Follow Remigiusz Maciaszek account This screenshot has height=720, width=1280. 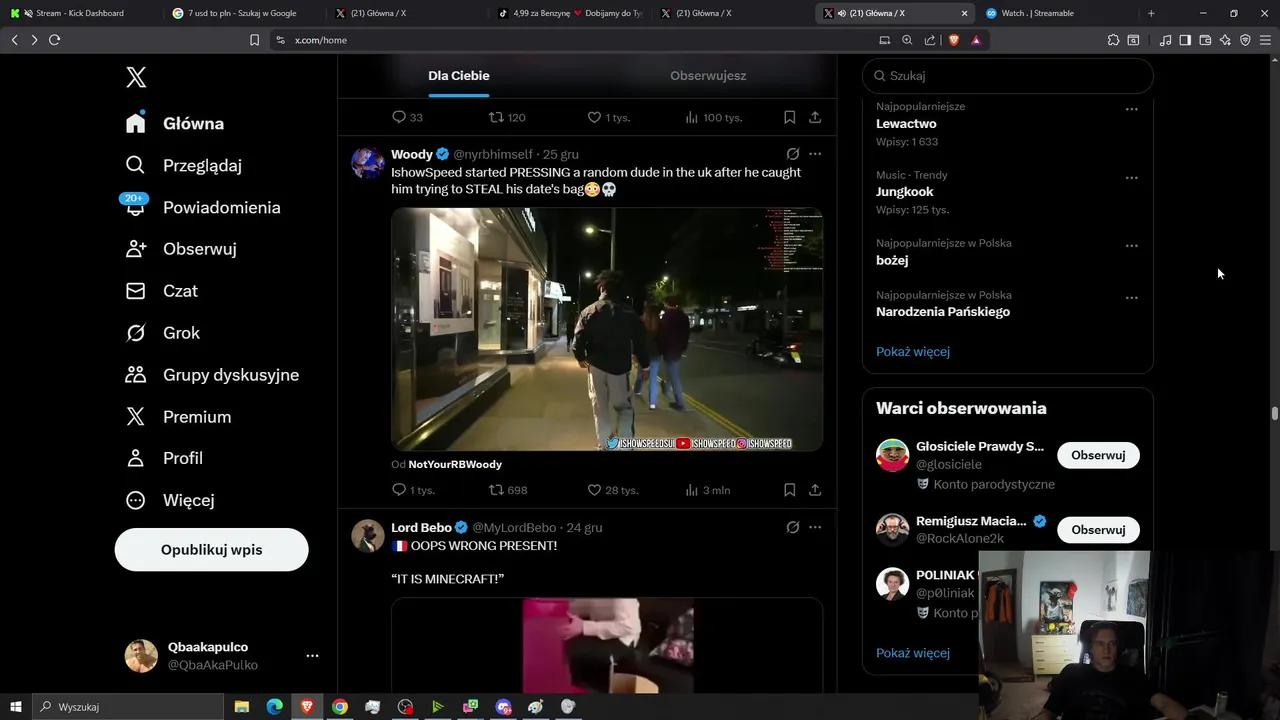click(1098, 530)
